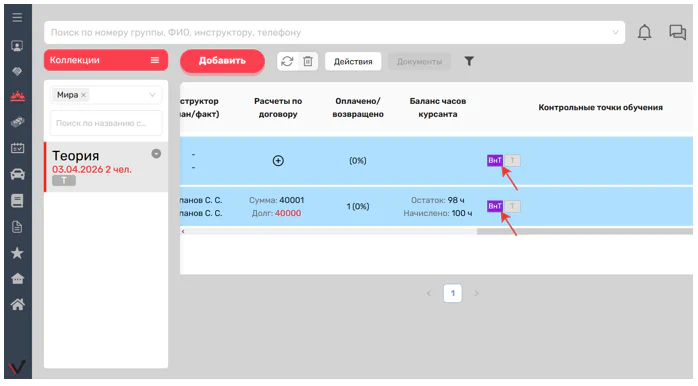Click the scrollbar left arrow
This screenshot has width=698, height=386.
[183, 232]
